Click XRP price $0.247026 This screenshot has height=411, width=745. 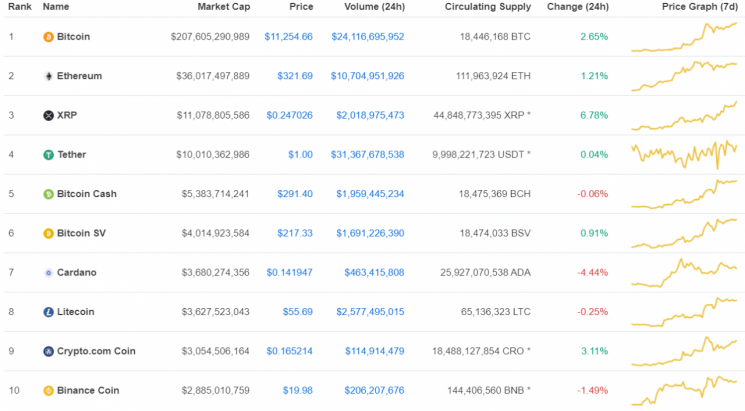289,115
